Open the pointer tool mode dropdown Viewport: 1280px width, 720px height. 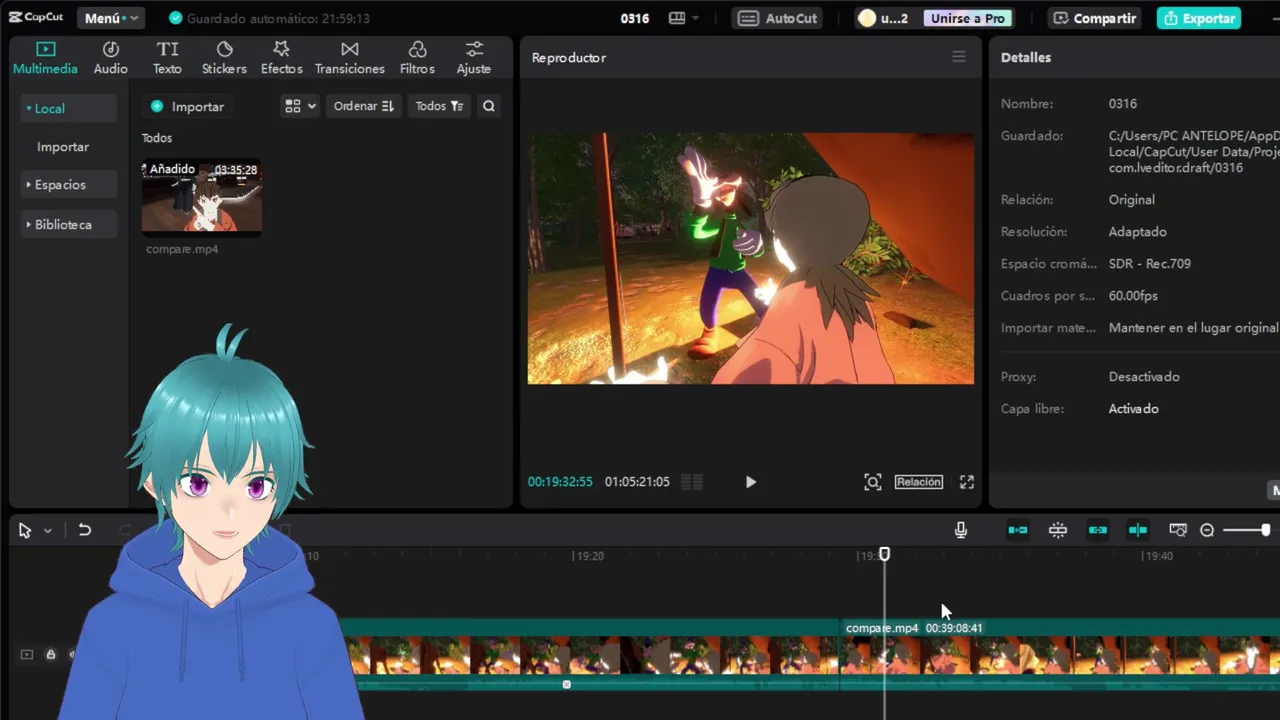point(47,531)
